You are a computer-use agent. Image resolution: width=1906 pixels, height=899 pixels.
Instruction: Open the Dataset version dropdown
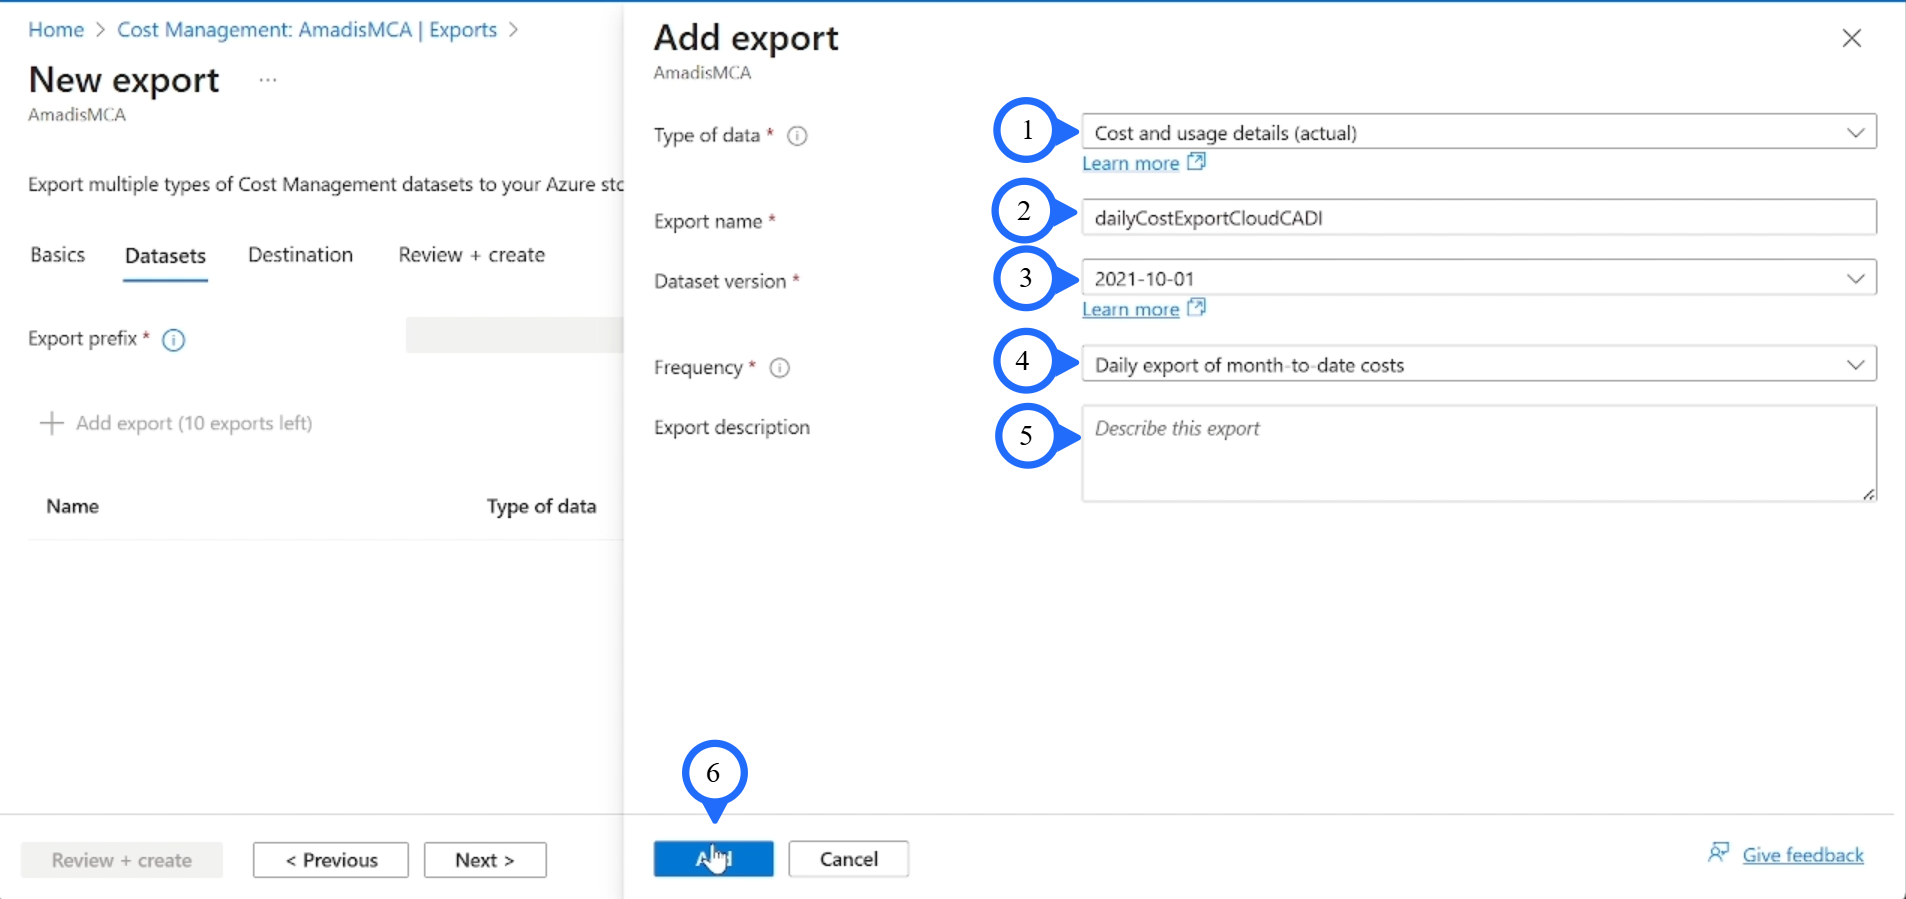(1478, 278)
